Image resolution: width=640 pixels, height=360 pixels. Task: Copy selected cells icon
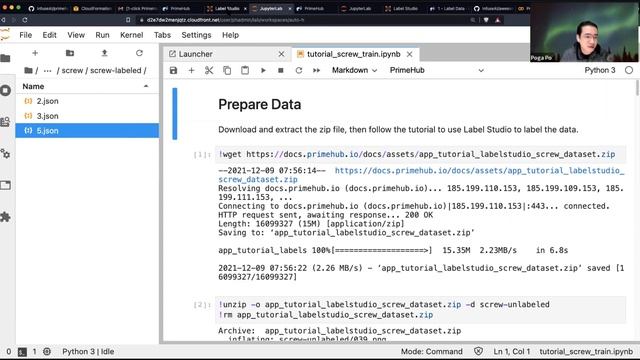coord(227,70)
